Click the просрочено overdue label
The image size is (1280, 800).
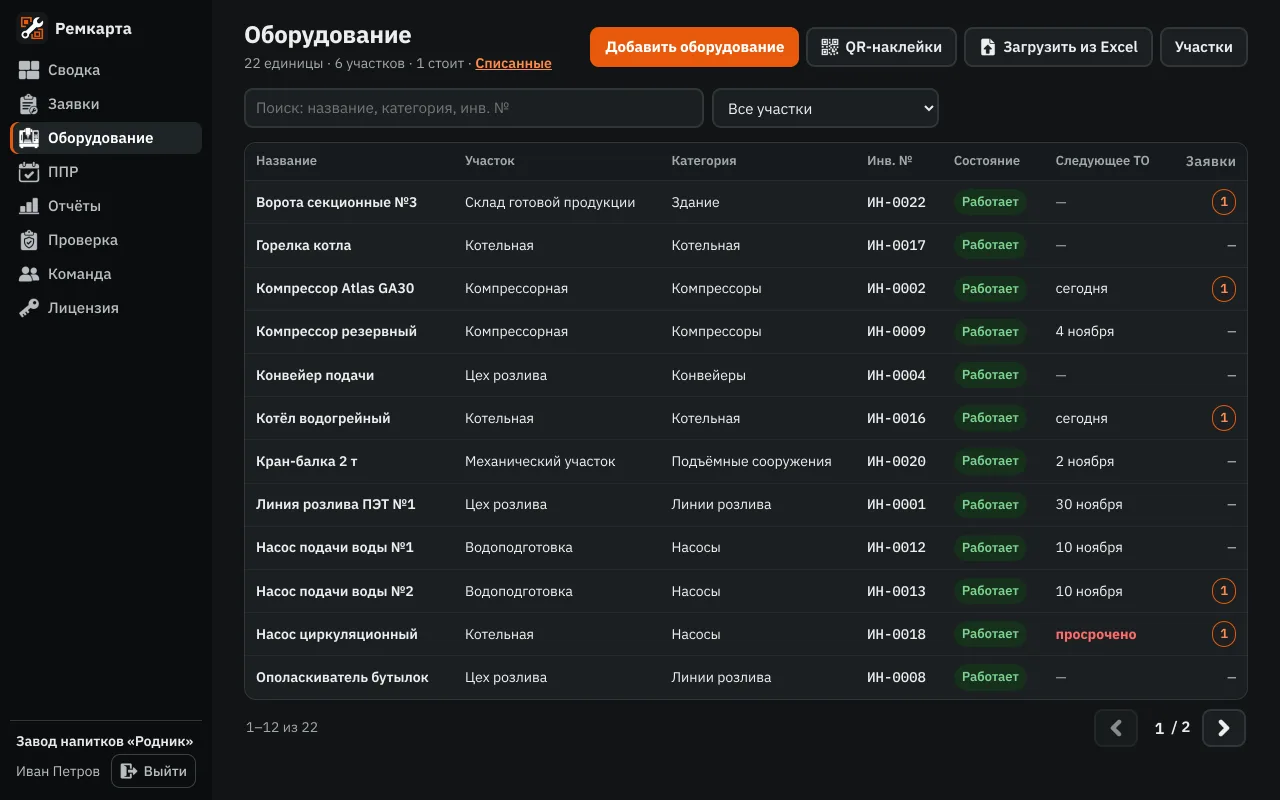point(1096,635)
